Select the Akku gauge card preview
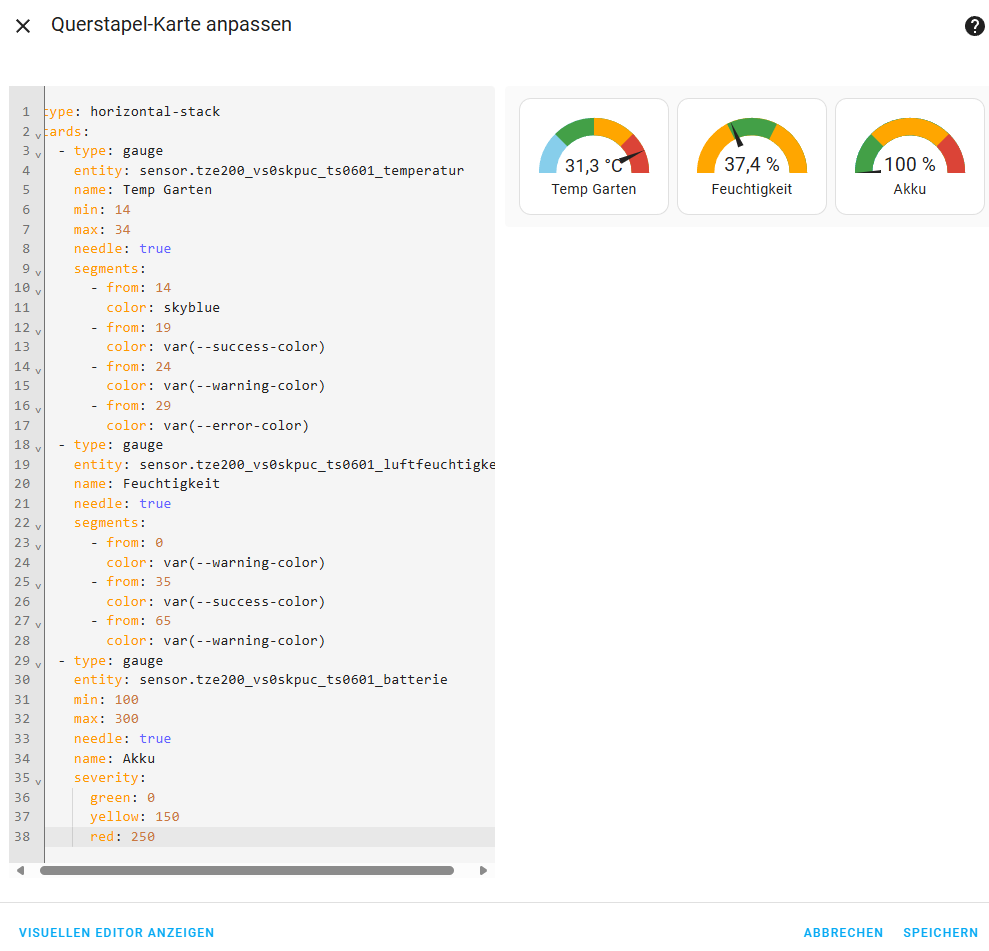Screen dimensions: 989x951 coord(910,156)
